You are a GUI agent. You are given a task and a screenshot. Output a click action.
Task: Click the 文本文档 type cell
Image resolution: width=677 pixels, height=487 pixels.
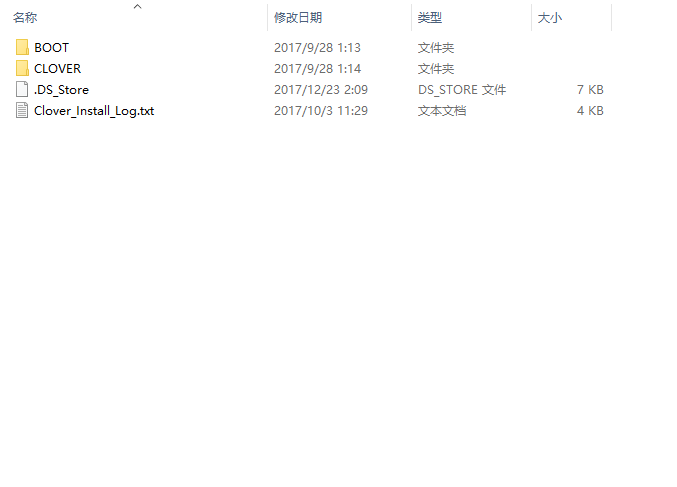[442, 111]
